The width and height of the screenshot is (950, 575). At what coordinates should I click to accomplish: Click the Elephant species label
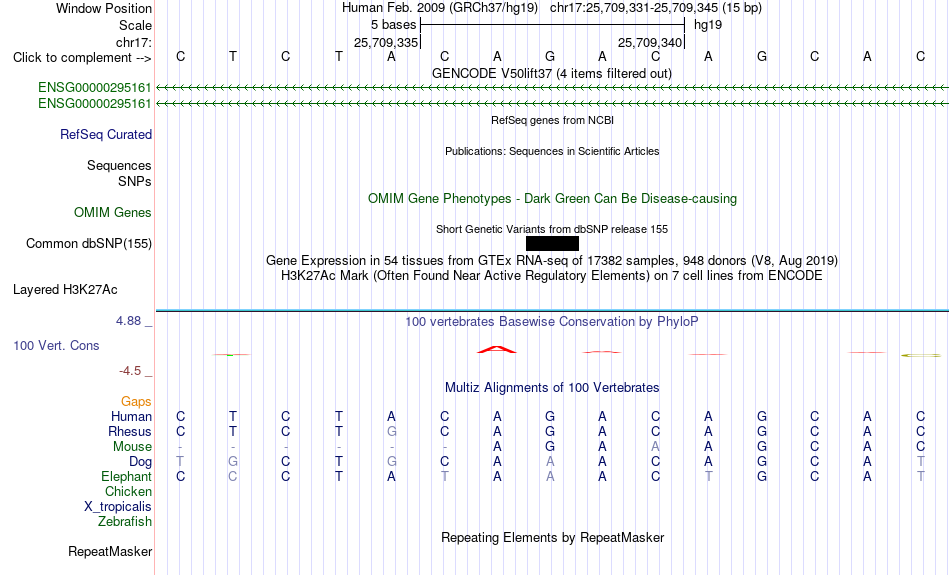[x=127, y=476]
